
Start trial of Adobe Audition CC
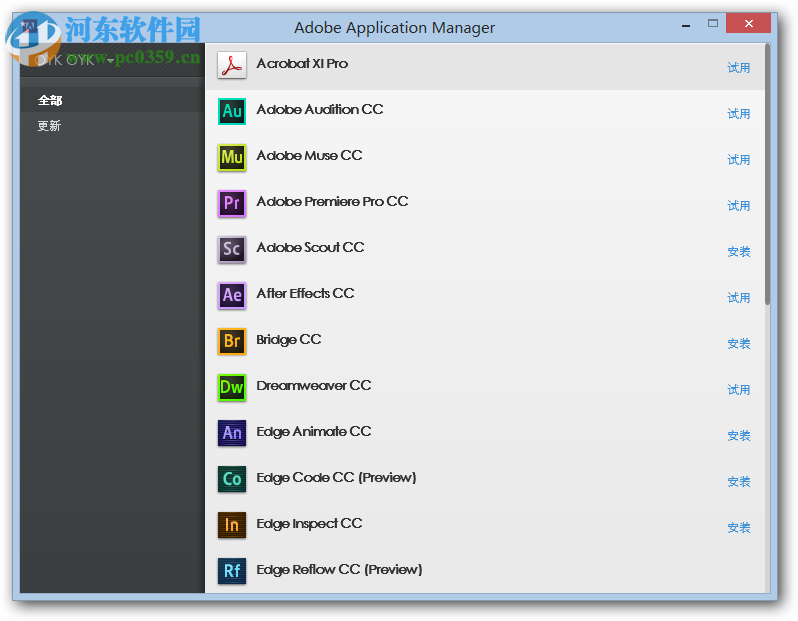(738, 114)
